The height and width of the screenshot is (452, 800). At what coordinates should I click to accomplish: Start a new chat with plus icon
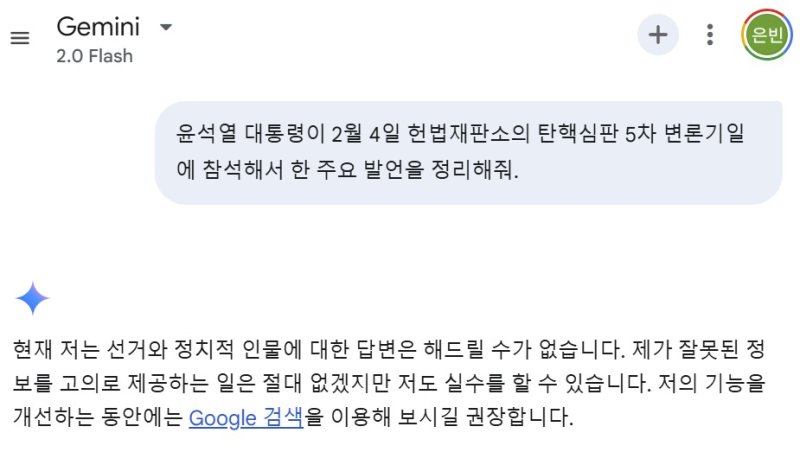tap(658, 35)
